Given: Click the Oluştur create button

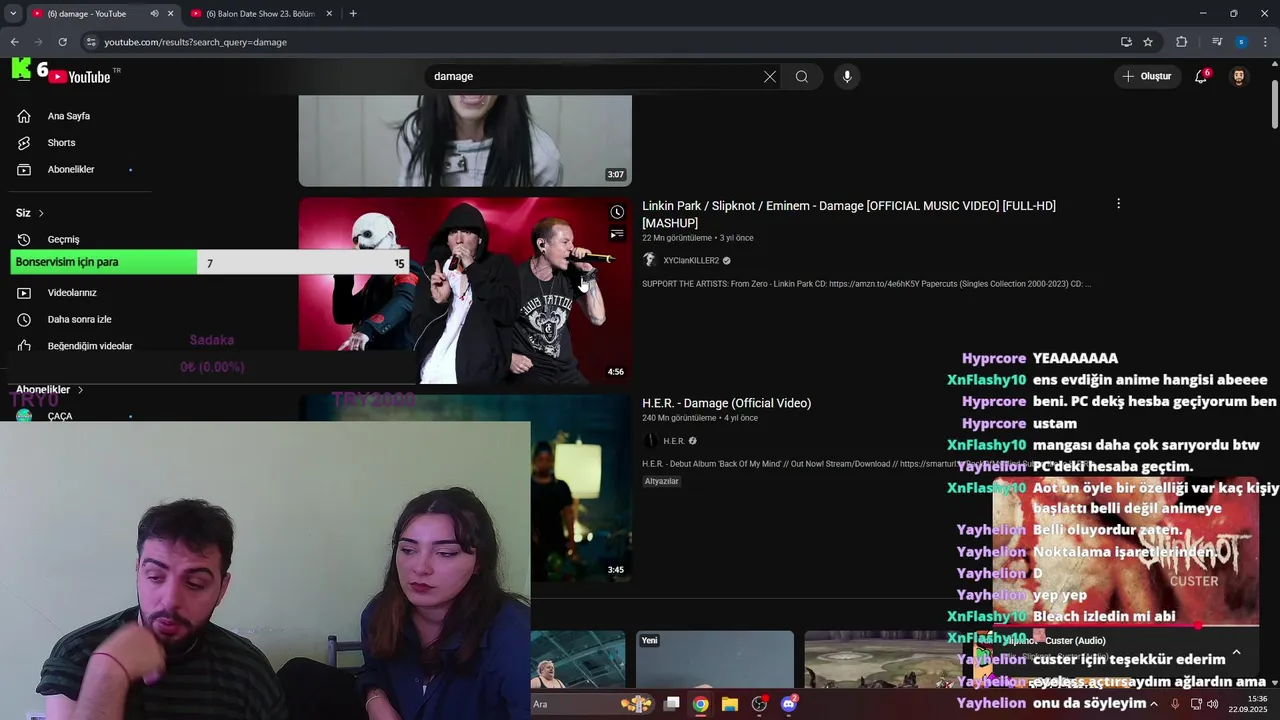Looking at the screenshot, I should 1146,77.
